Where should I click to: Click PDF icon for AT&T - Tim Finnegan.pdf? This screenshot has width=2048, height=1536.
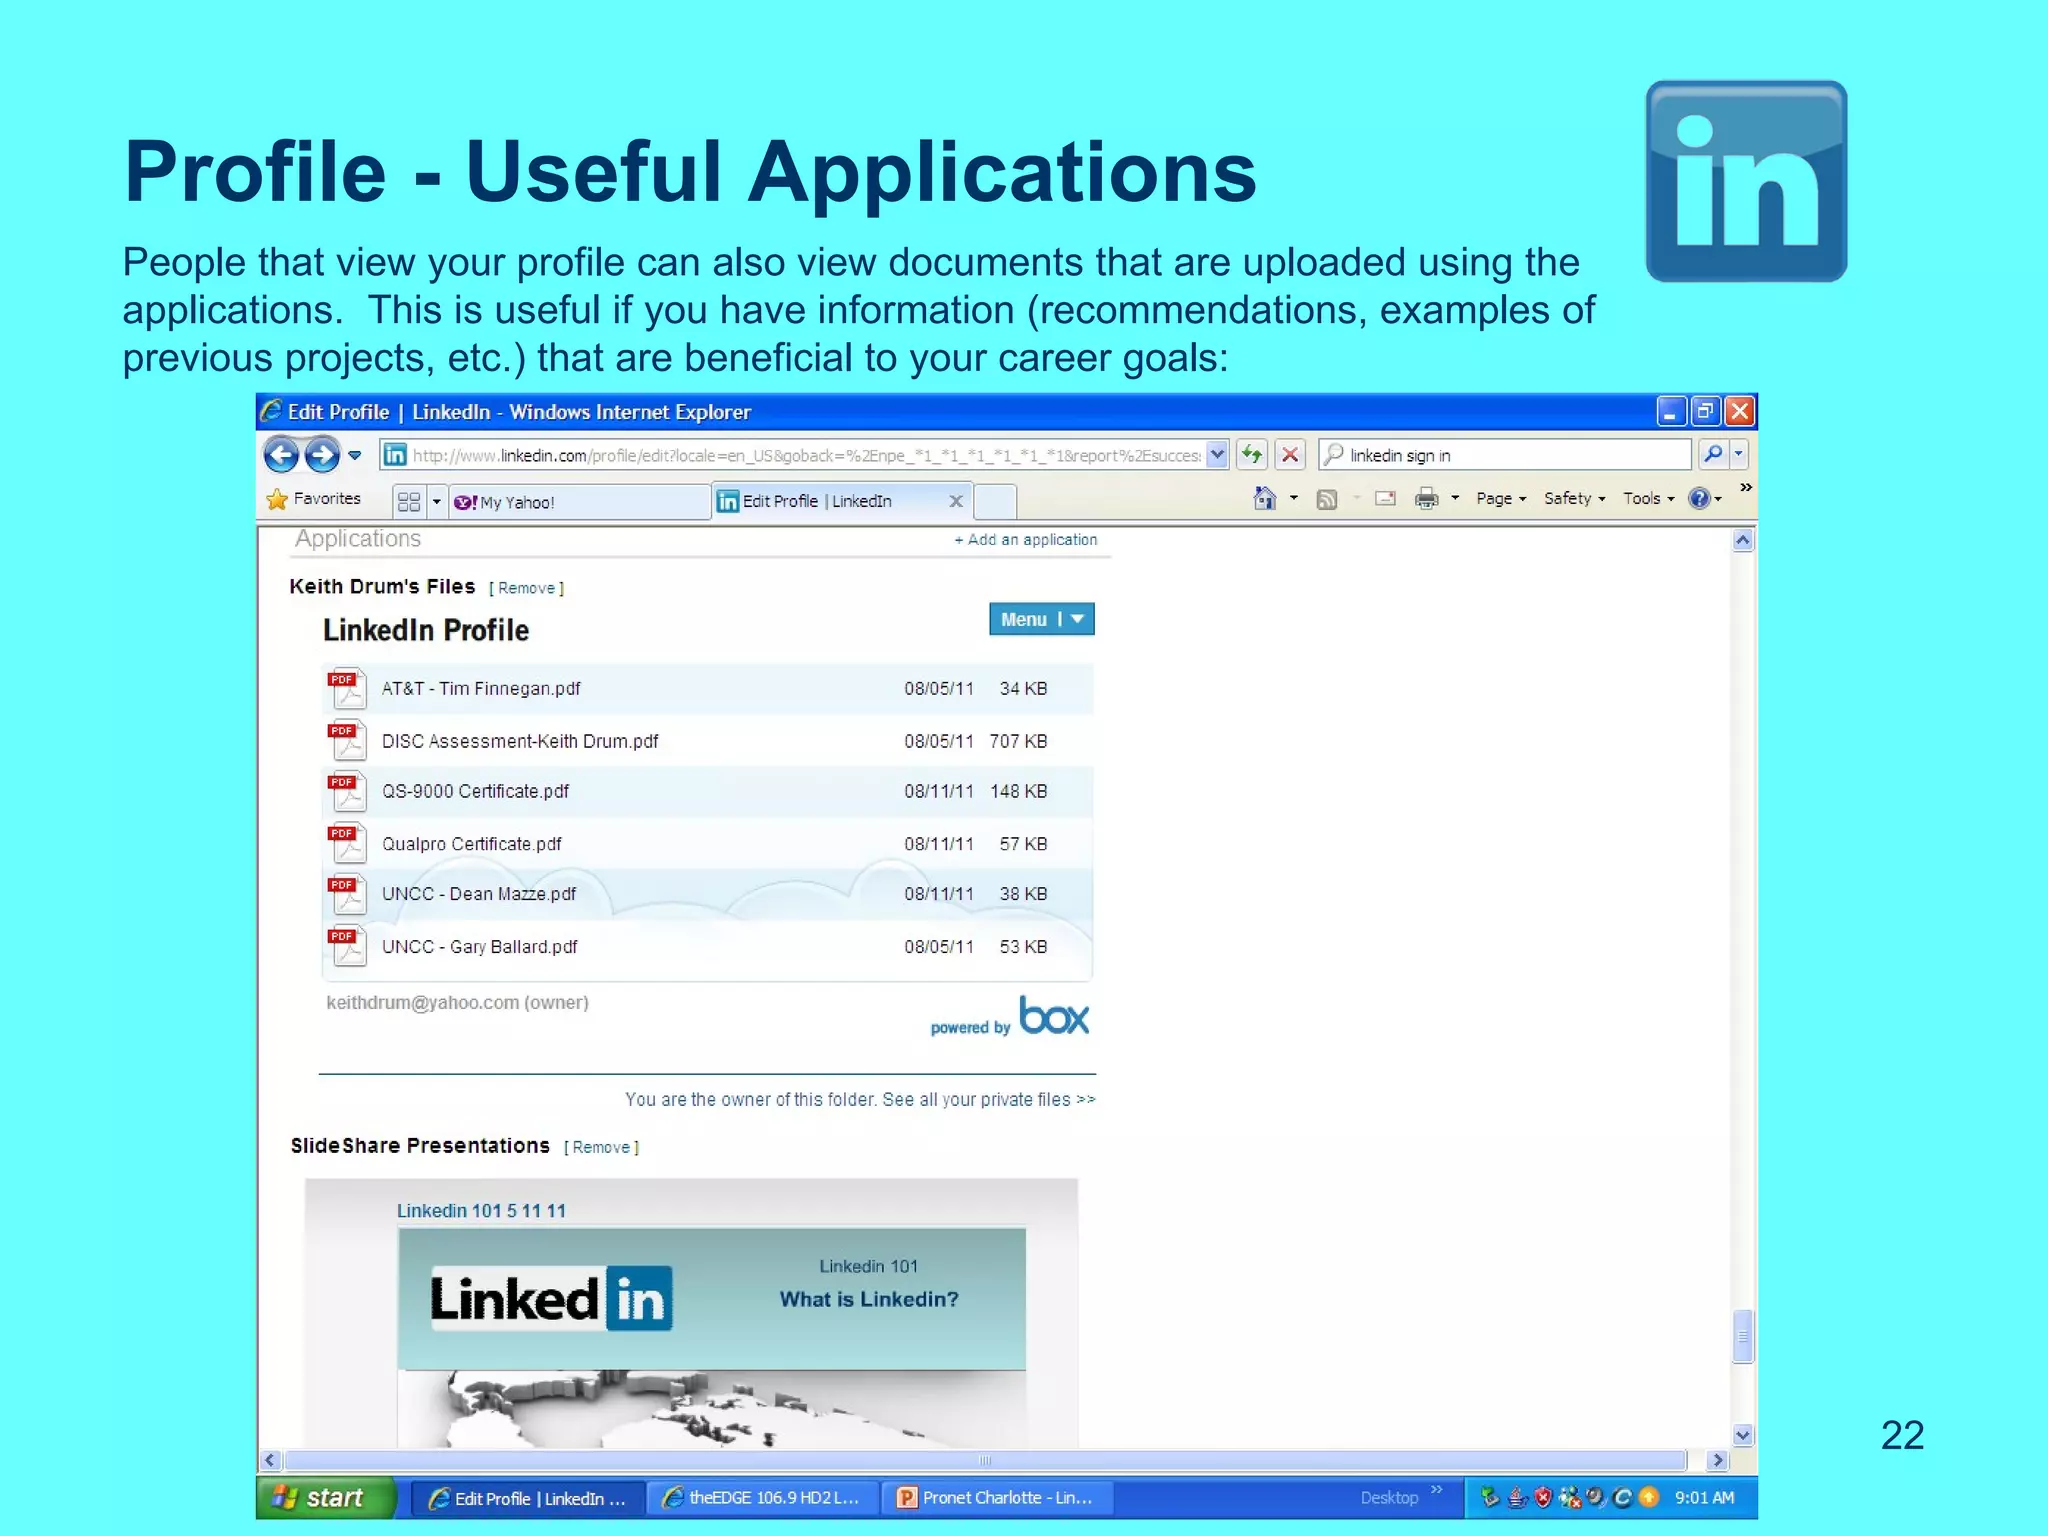pos(347,688)
